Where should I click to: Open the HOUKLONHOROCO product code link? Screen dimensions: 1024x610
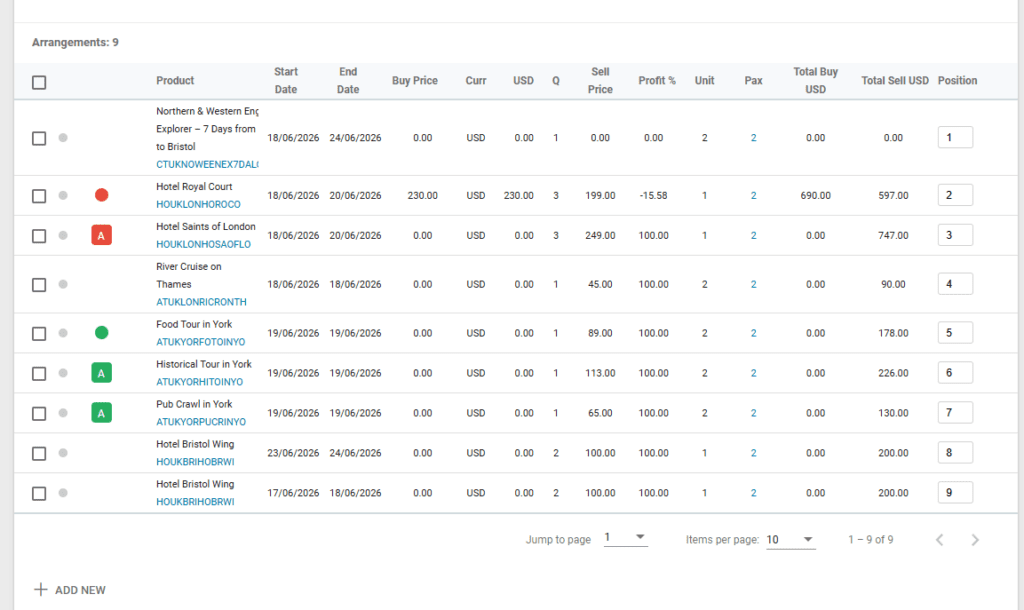(198, 204)
